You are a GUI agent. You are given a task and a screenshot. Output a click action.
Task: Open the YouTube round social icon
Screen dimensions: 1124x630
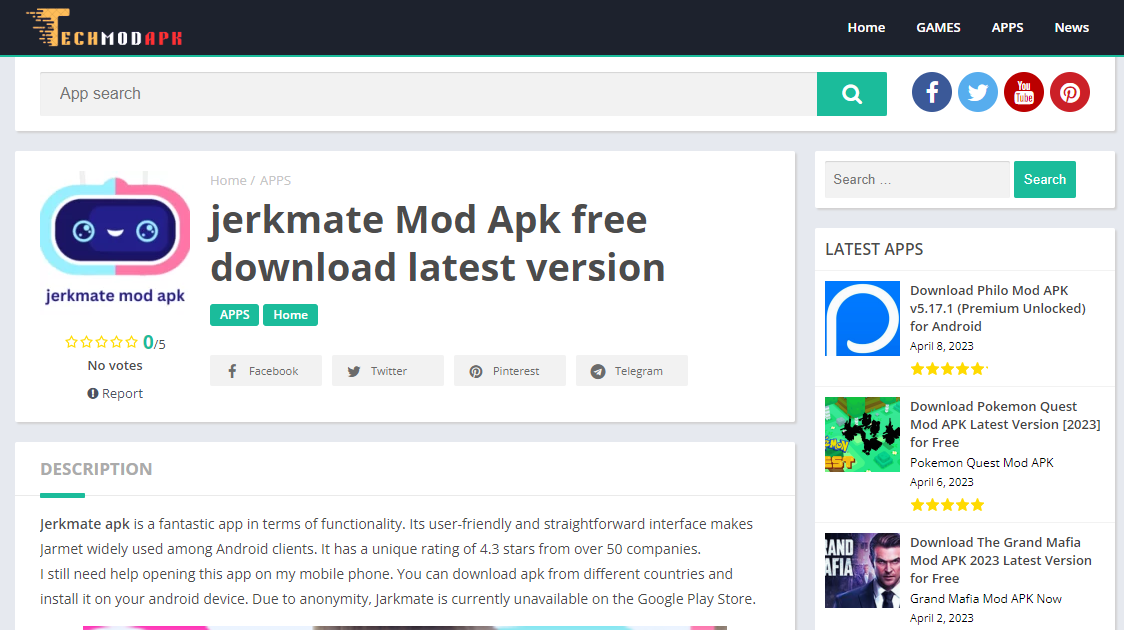click(1024, 92)
